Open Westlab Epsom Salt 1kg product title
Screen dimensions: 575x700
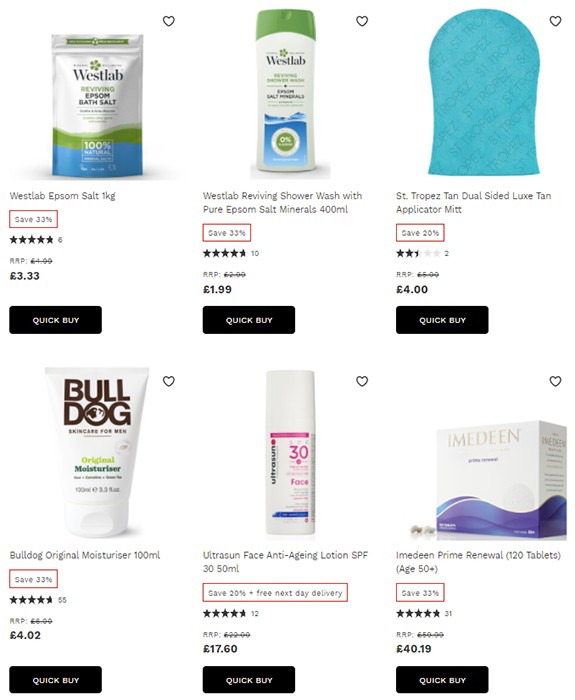point(62,196)
